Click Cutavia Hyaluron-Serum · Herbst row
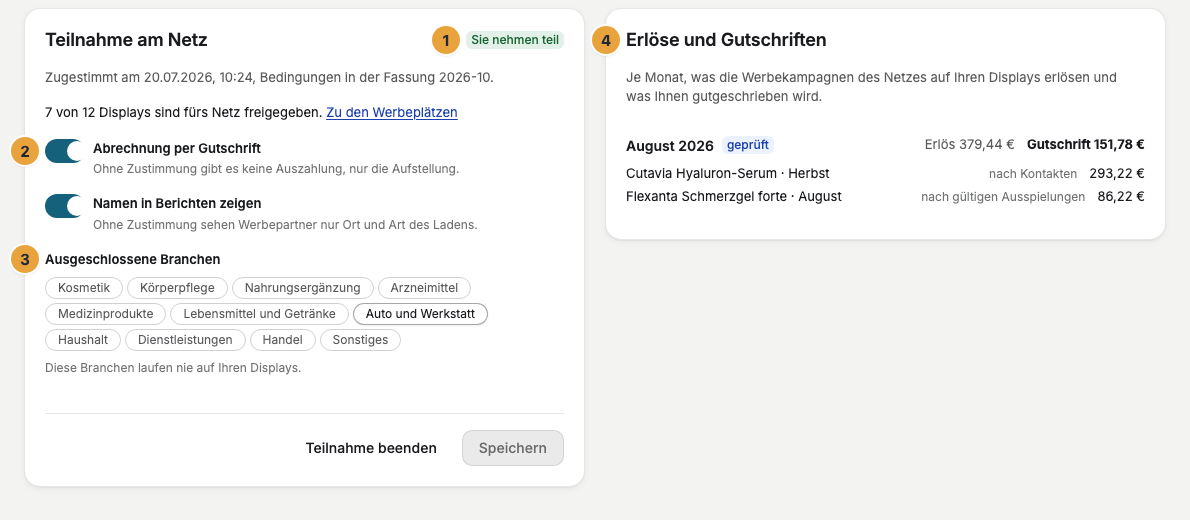This screenshot has height=520, width=1190. coord(885,174)
